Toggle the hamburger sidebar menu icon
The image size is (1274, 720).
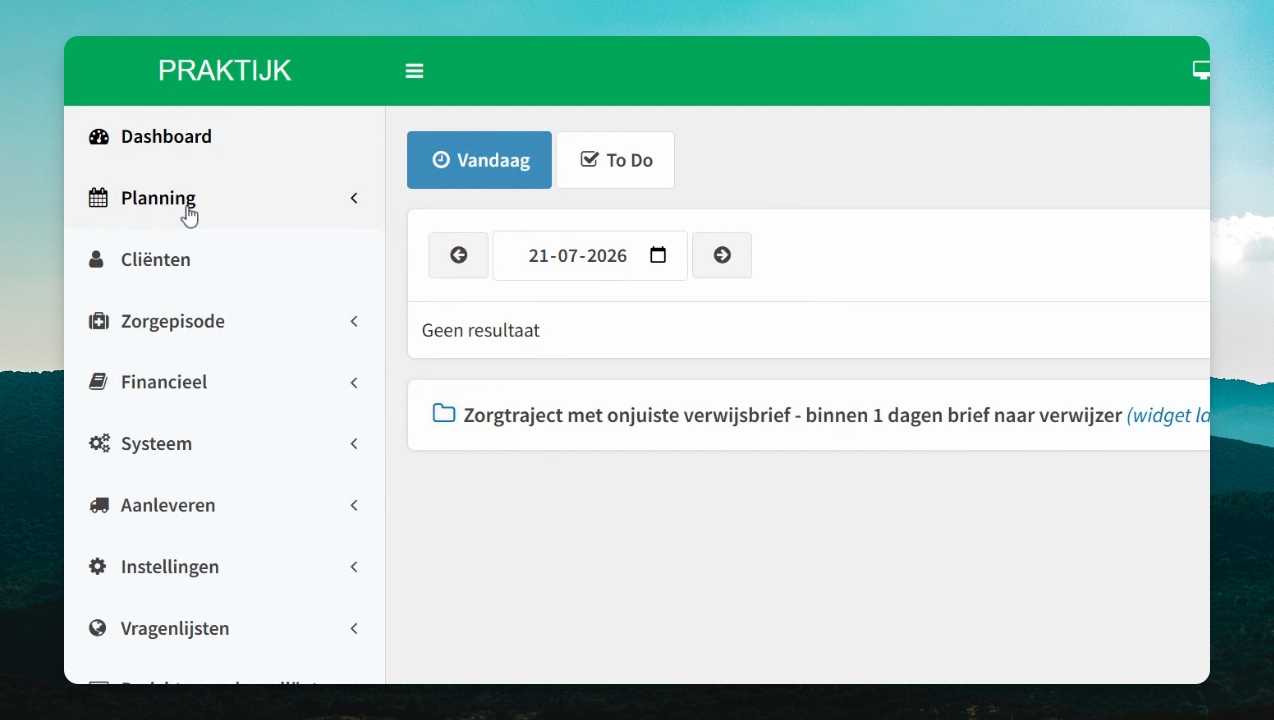(x=414, y=71)
